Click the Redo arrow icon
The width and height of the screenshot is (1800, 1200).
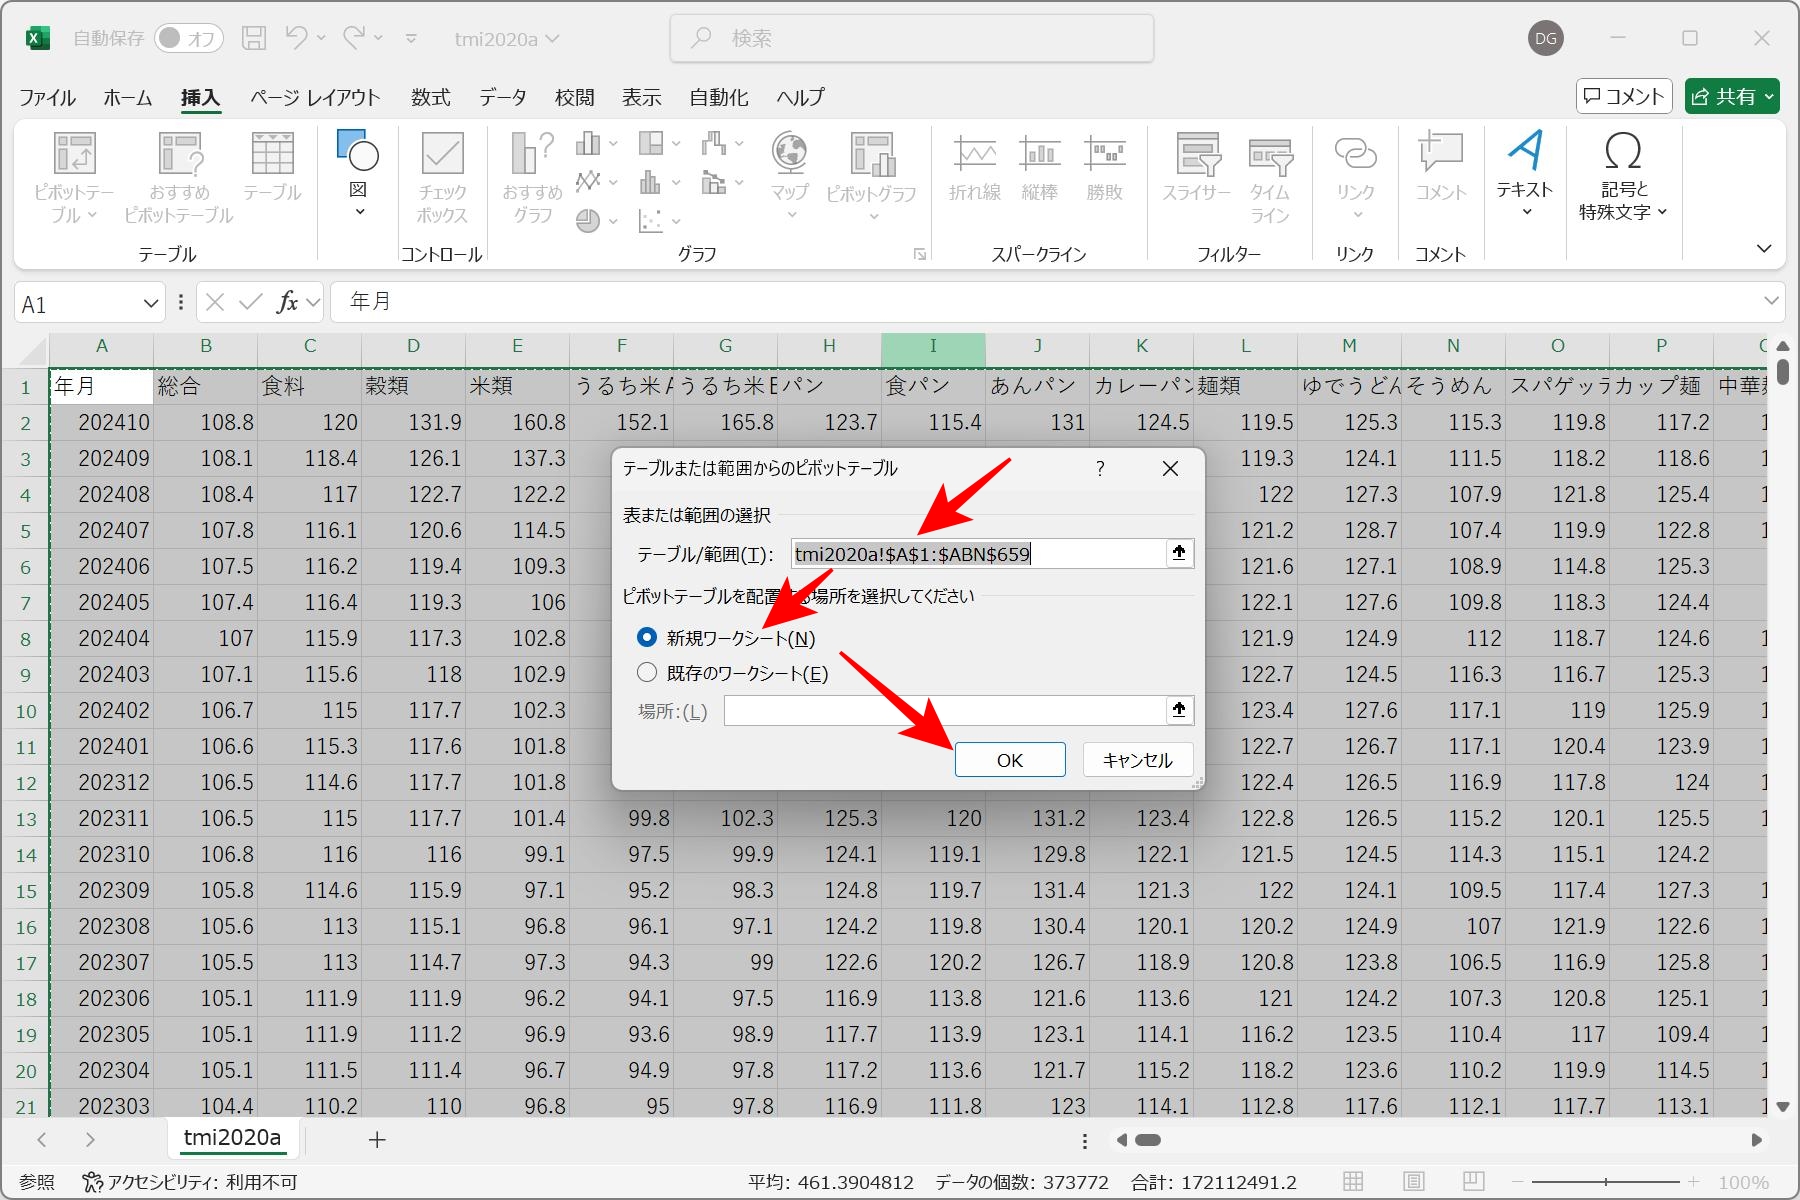pyautogui.click(x=354, y=38)
